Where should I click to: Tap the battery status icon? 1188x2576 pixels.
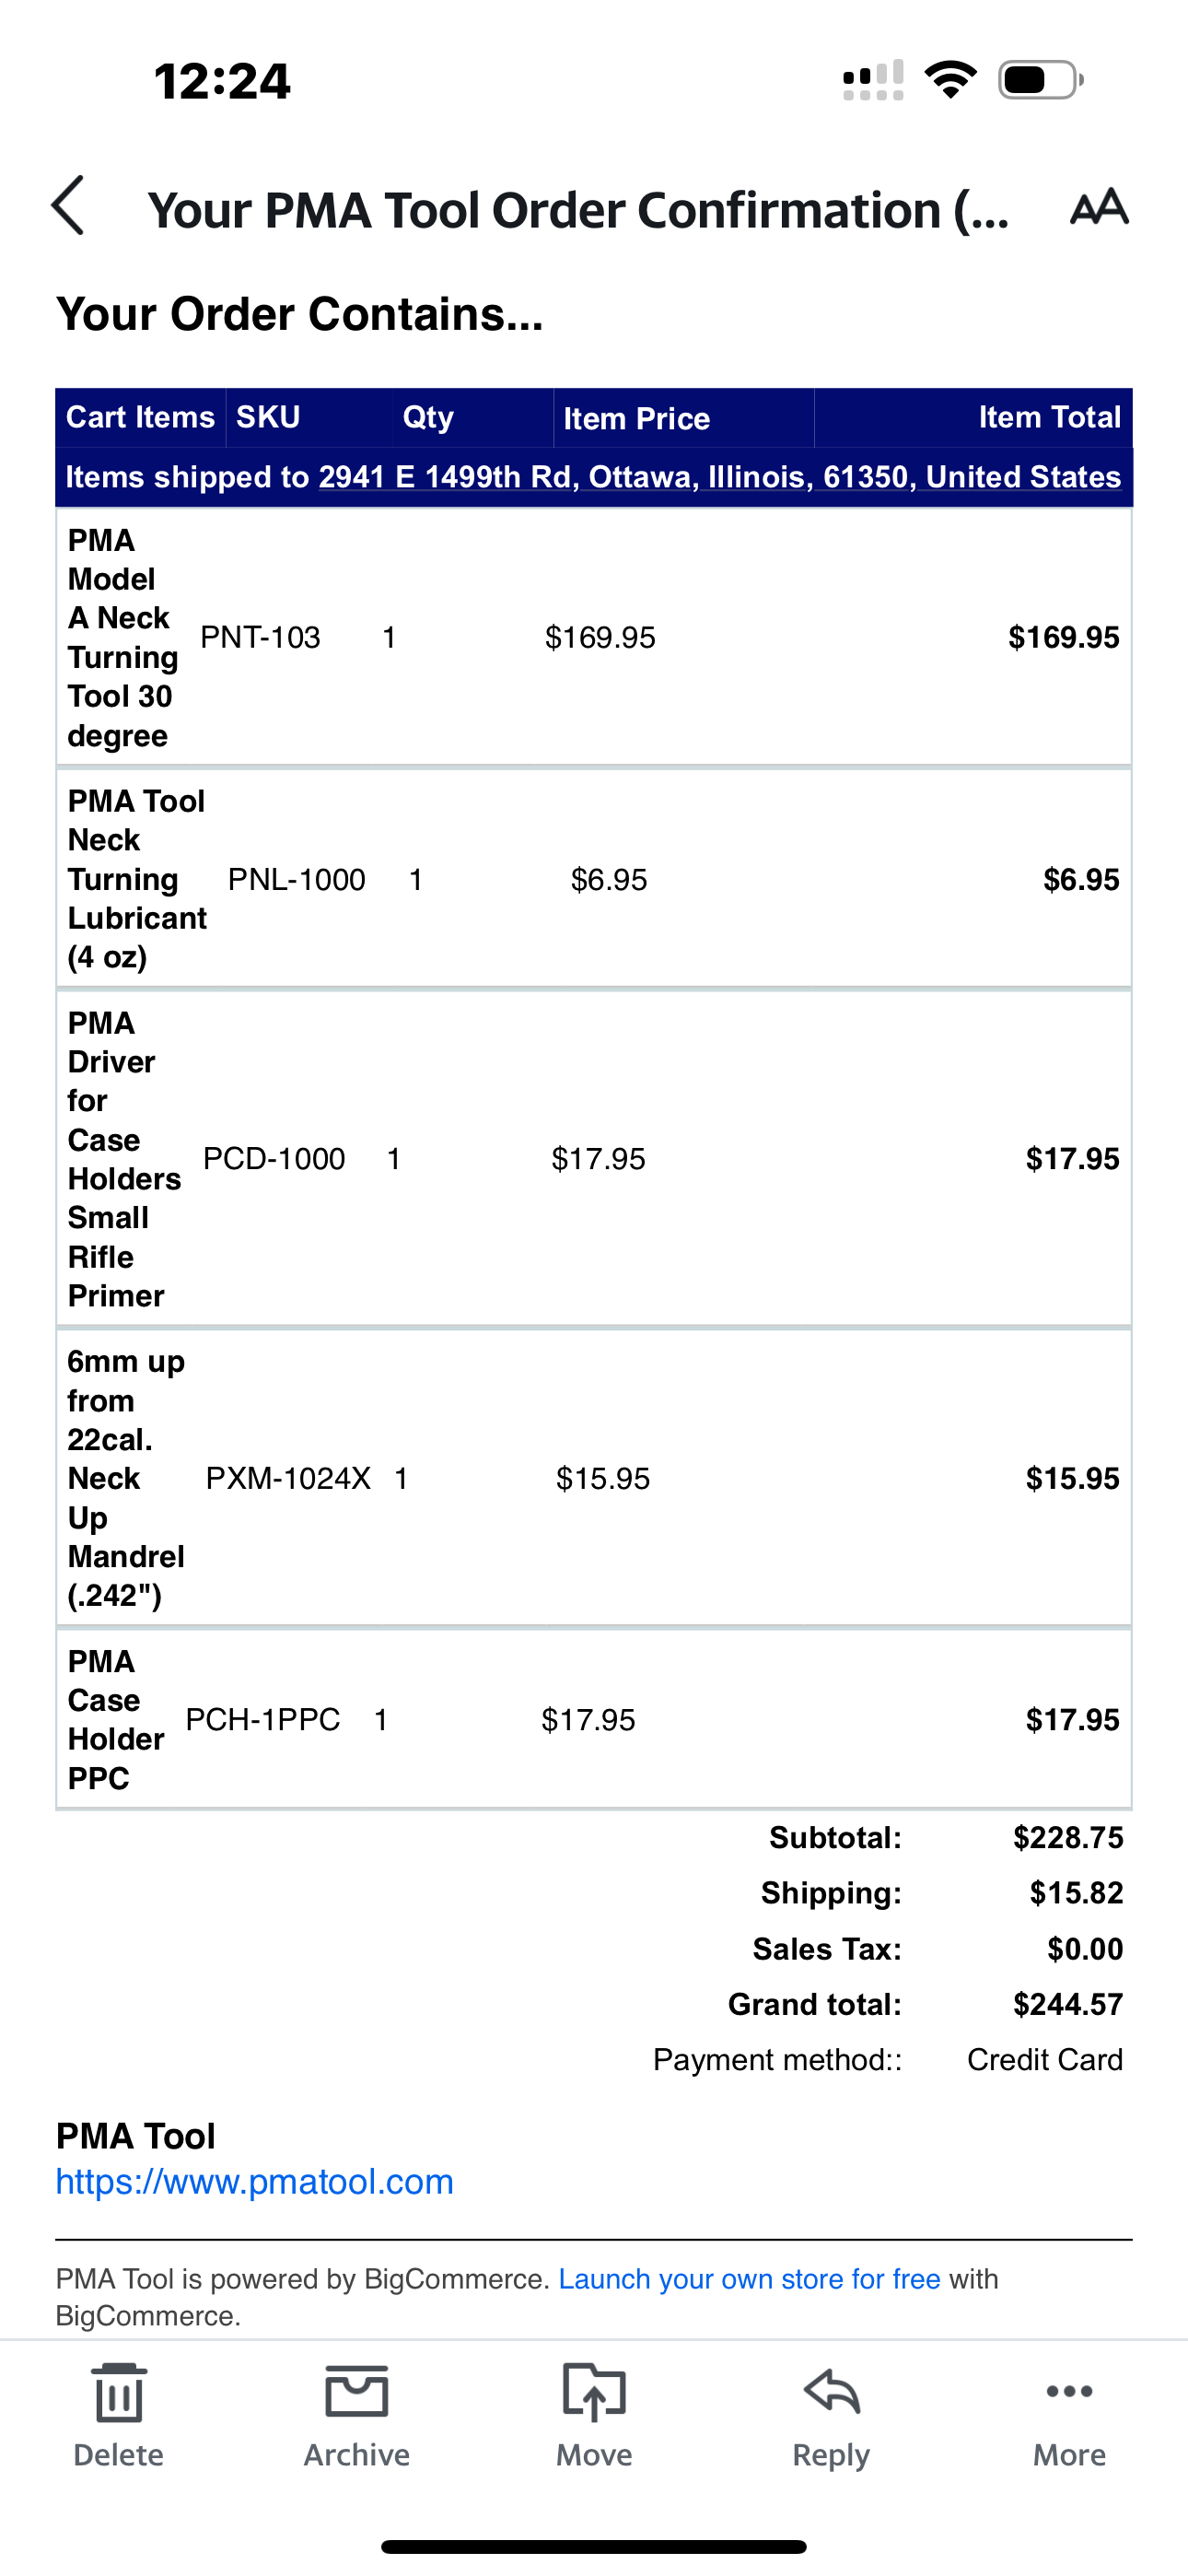tap(1040, 80)
